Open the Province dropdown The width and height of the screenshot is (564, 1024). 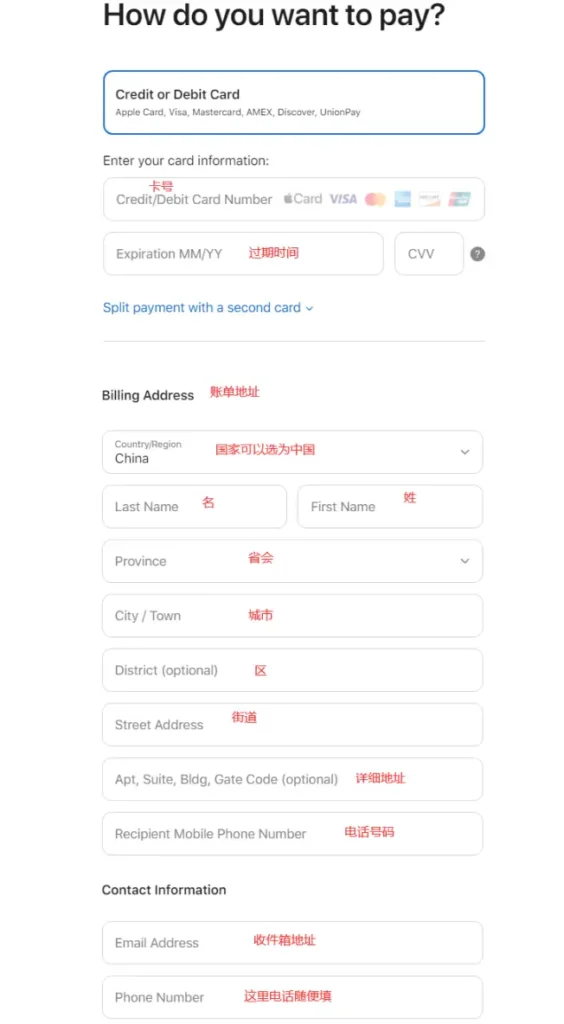tap(292, 561)
